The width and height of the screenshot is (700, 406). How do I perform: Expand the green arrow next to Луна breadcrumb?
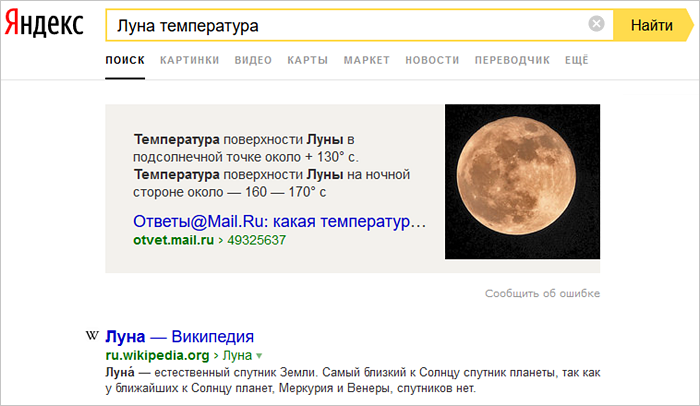point(259,356)
